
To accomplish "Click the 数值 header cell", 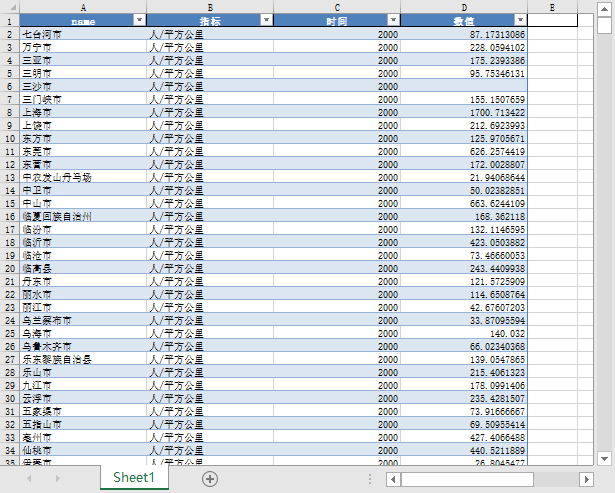I will [x=464, y=20].
